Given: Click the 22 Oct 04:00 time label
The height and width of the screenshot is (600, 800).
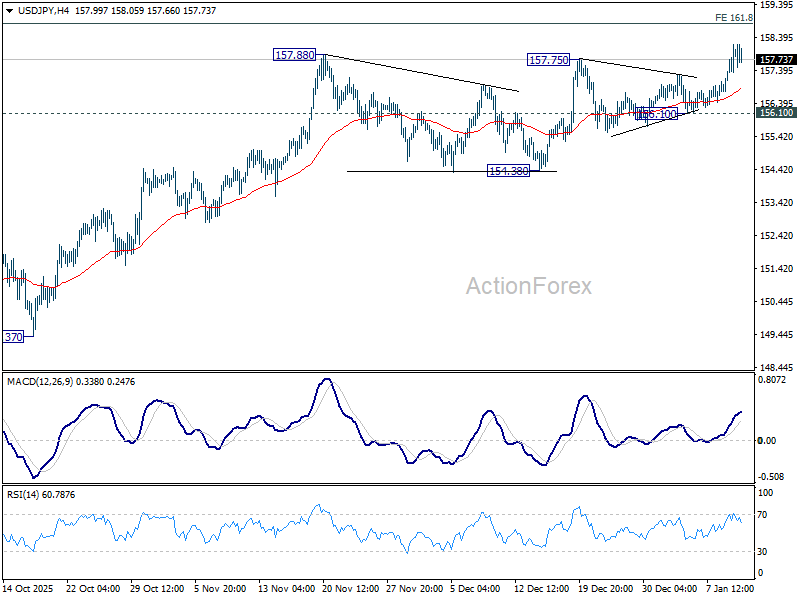Looking at the screenshot, I should (93, 588).
